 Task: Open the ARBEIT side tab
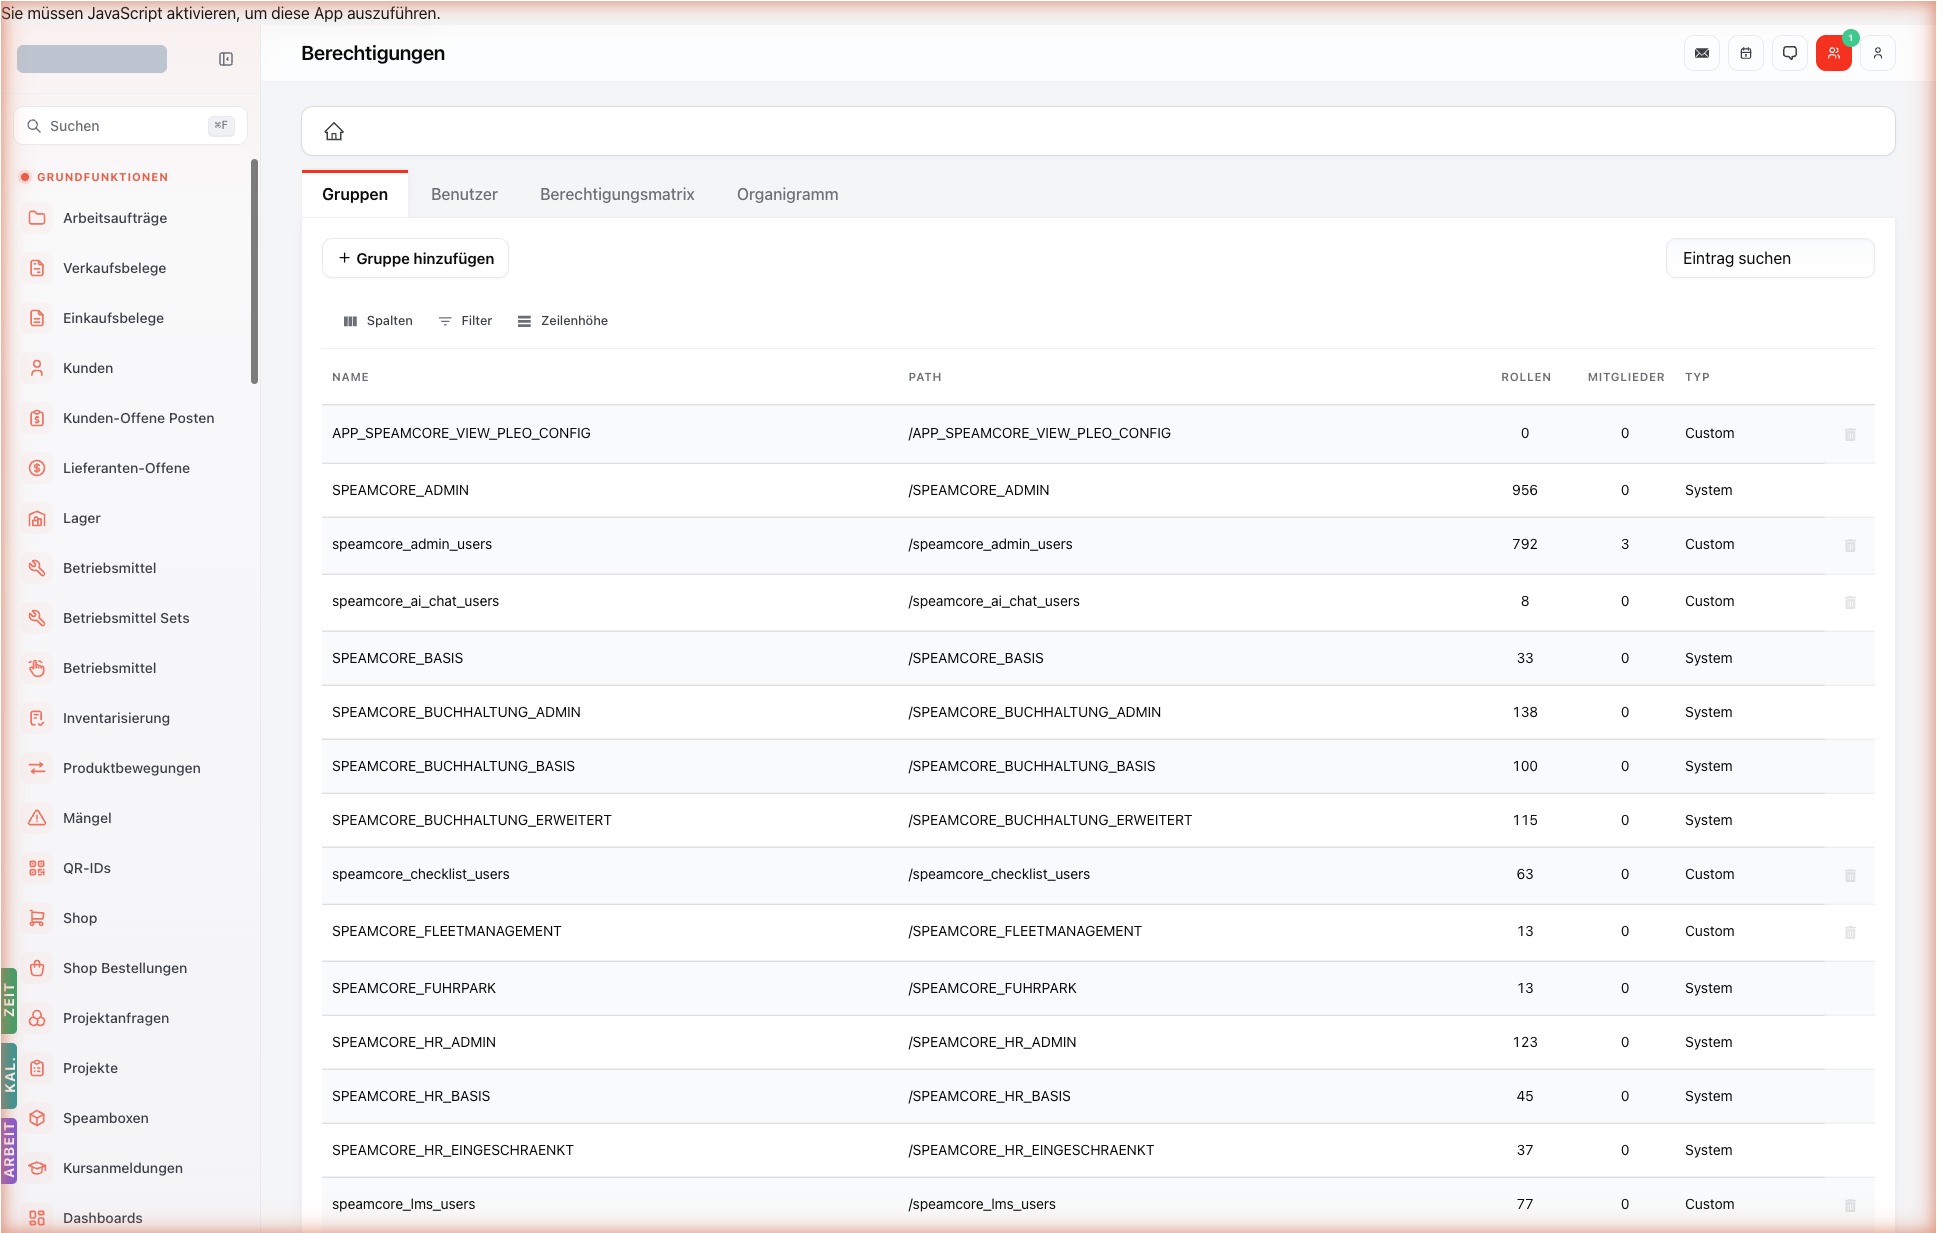[9, 1150]
